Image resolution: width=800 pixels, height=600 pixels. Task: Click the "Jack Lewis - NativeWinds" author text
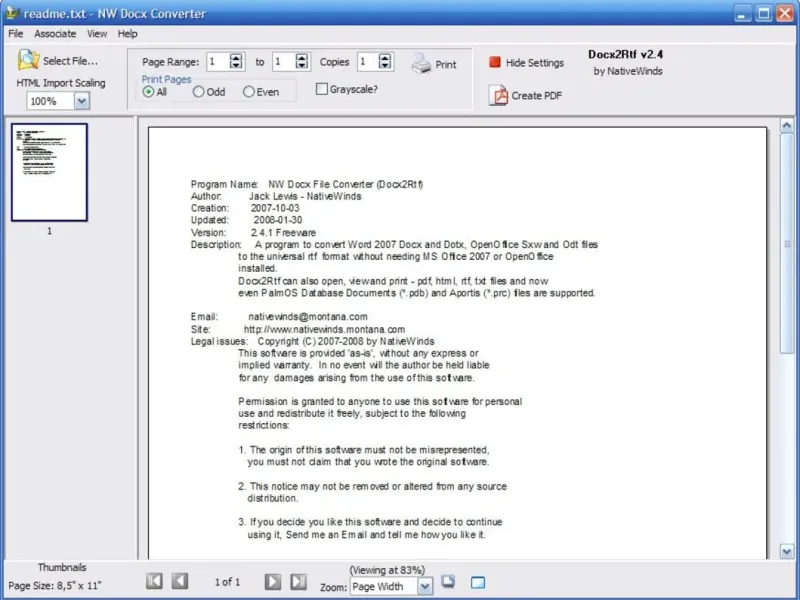[x=305, y=196]
